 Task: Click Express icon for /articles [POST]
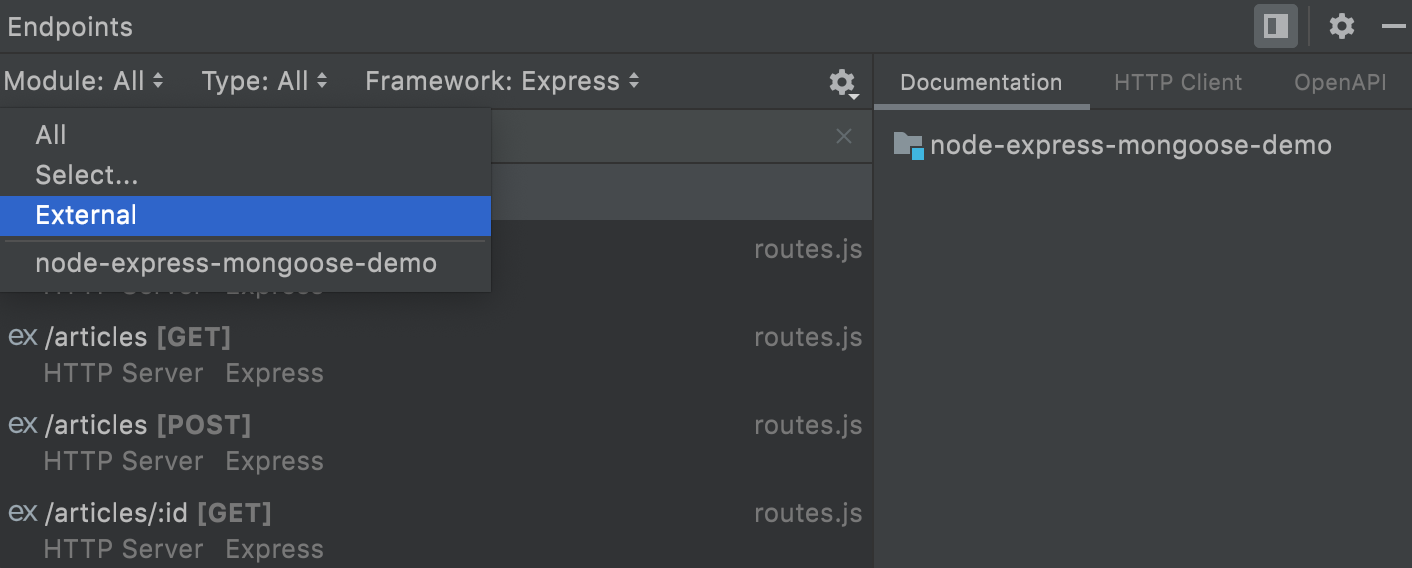click(x=22, y=425)
